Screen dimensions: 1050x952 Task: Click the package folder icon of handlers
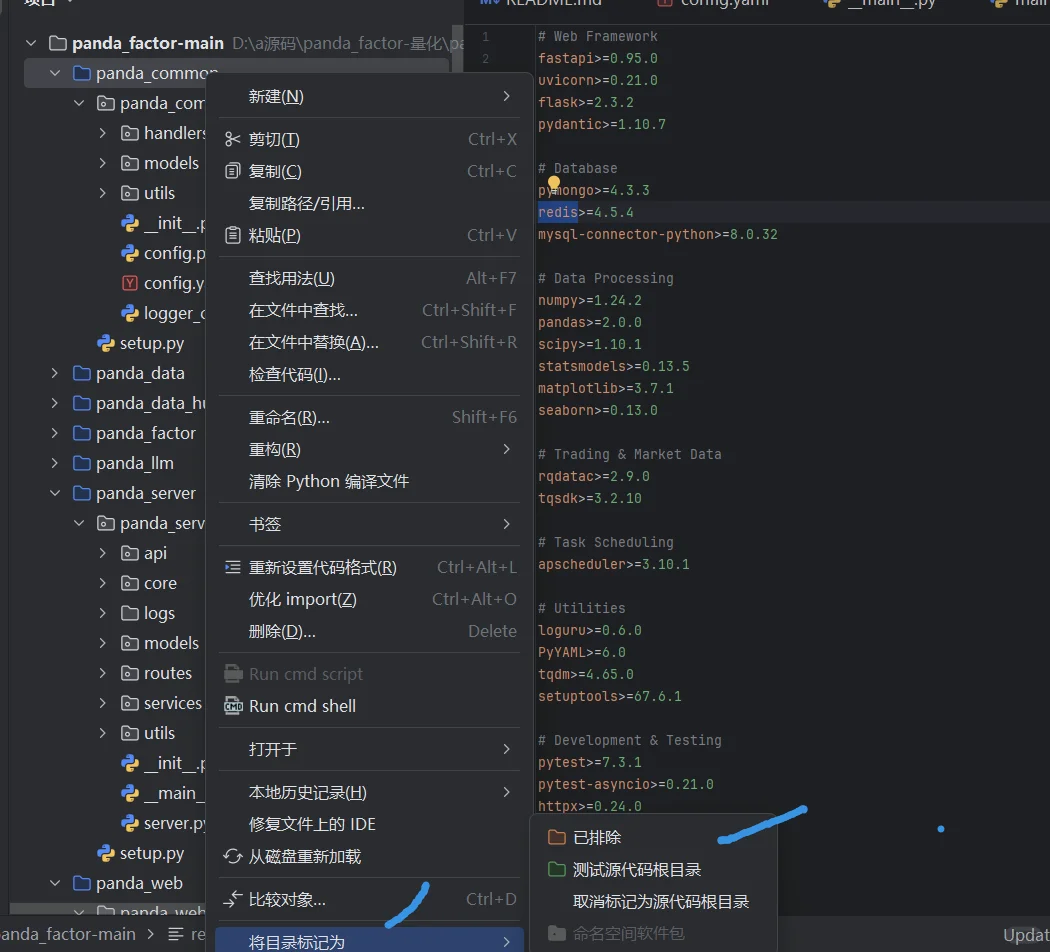click(x=130, y=133)
